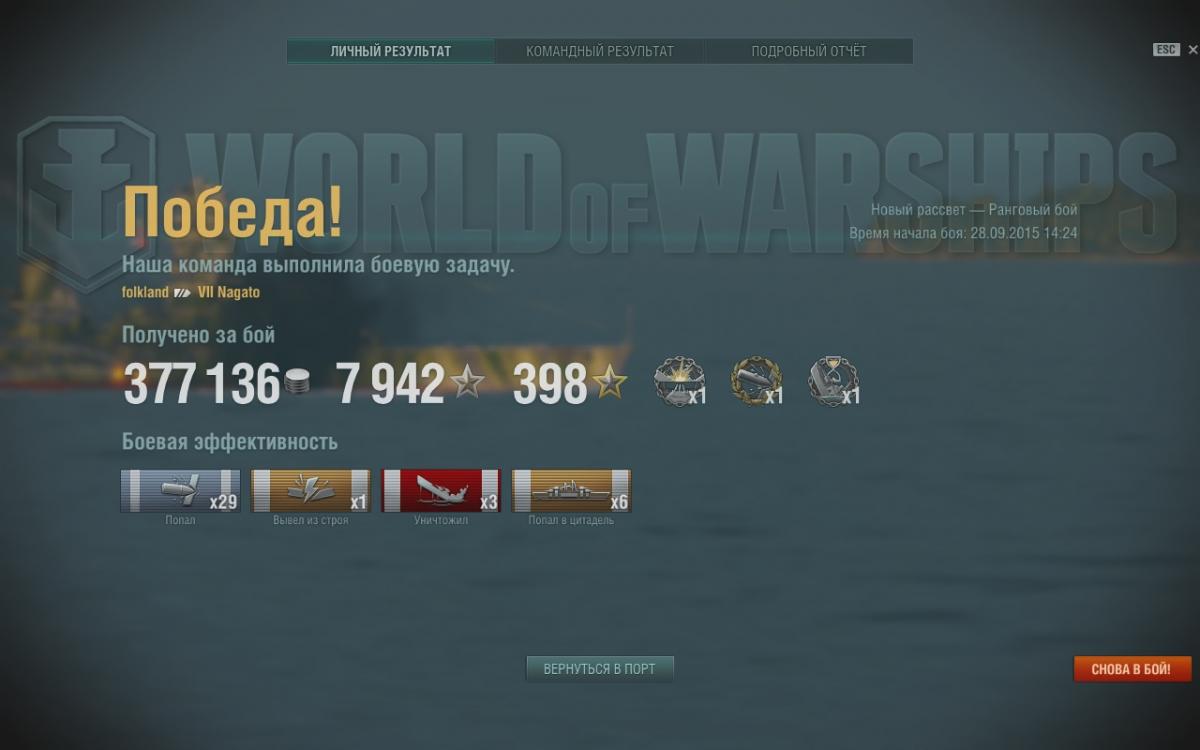Click the first achievement medal with explosion
This screenshot has width=1200, height=750.
coord(679,382)
